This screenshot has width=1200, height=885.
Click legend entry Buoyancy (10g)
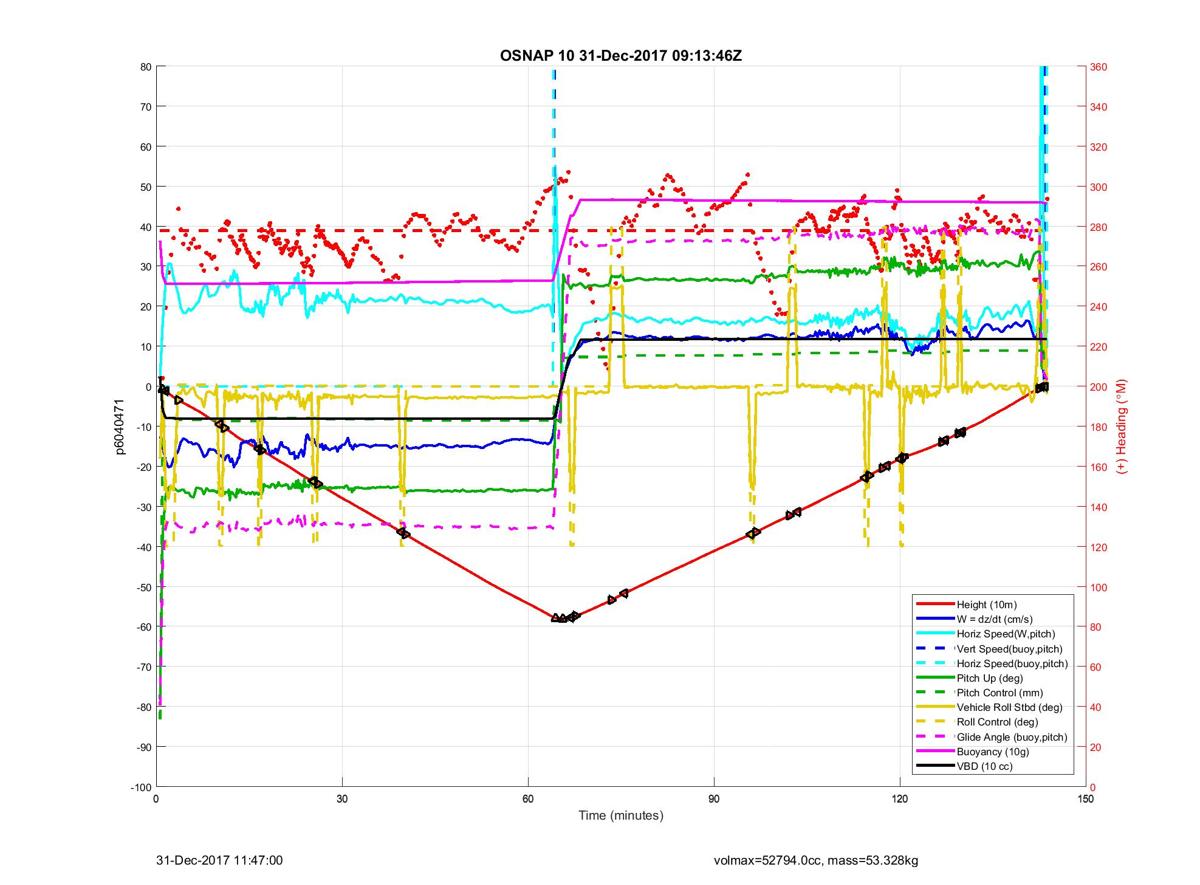click(993, 751)
